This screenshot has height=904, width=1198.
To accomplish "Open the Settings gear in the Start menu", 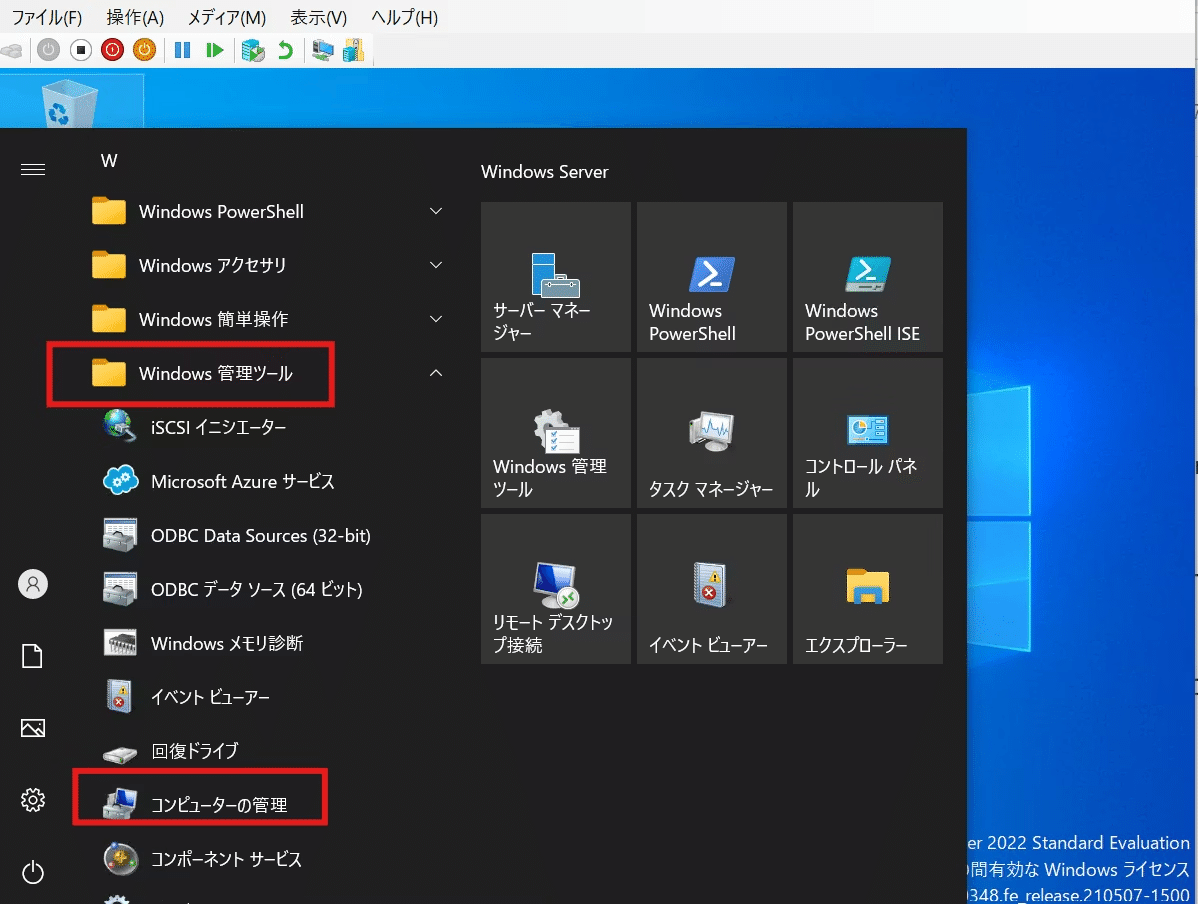I will (33, 800).
